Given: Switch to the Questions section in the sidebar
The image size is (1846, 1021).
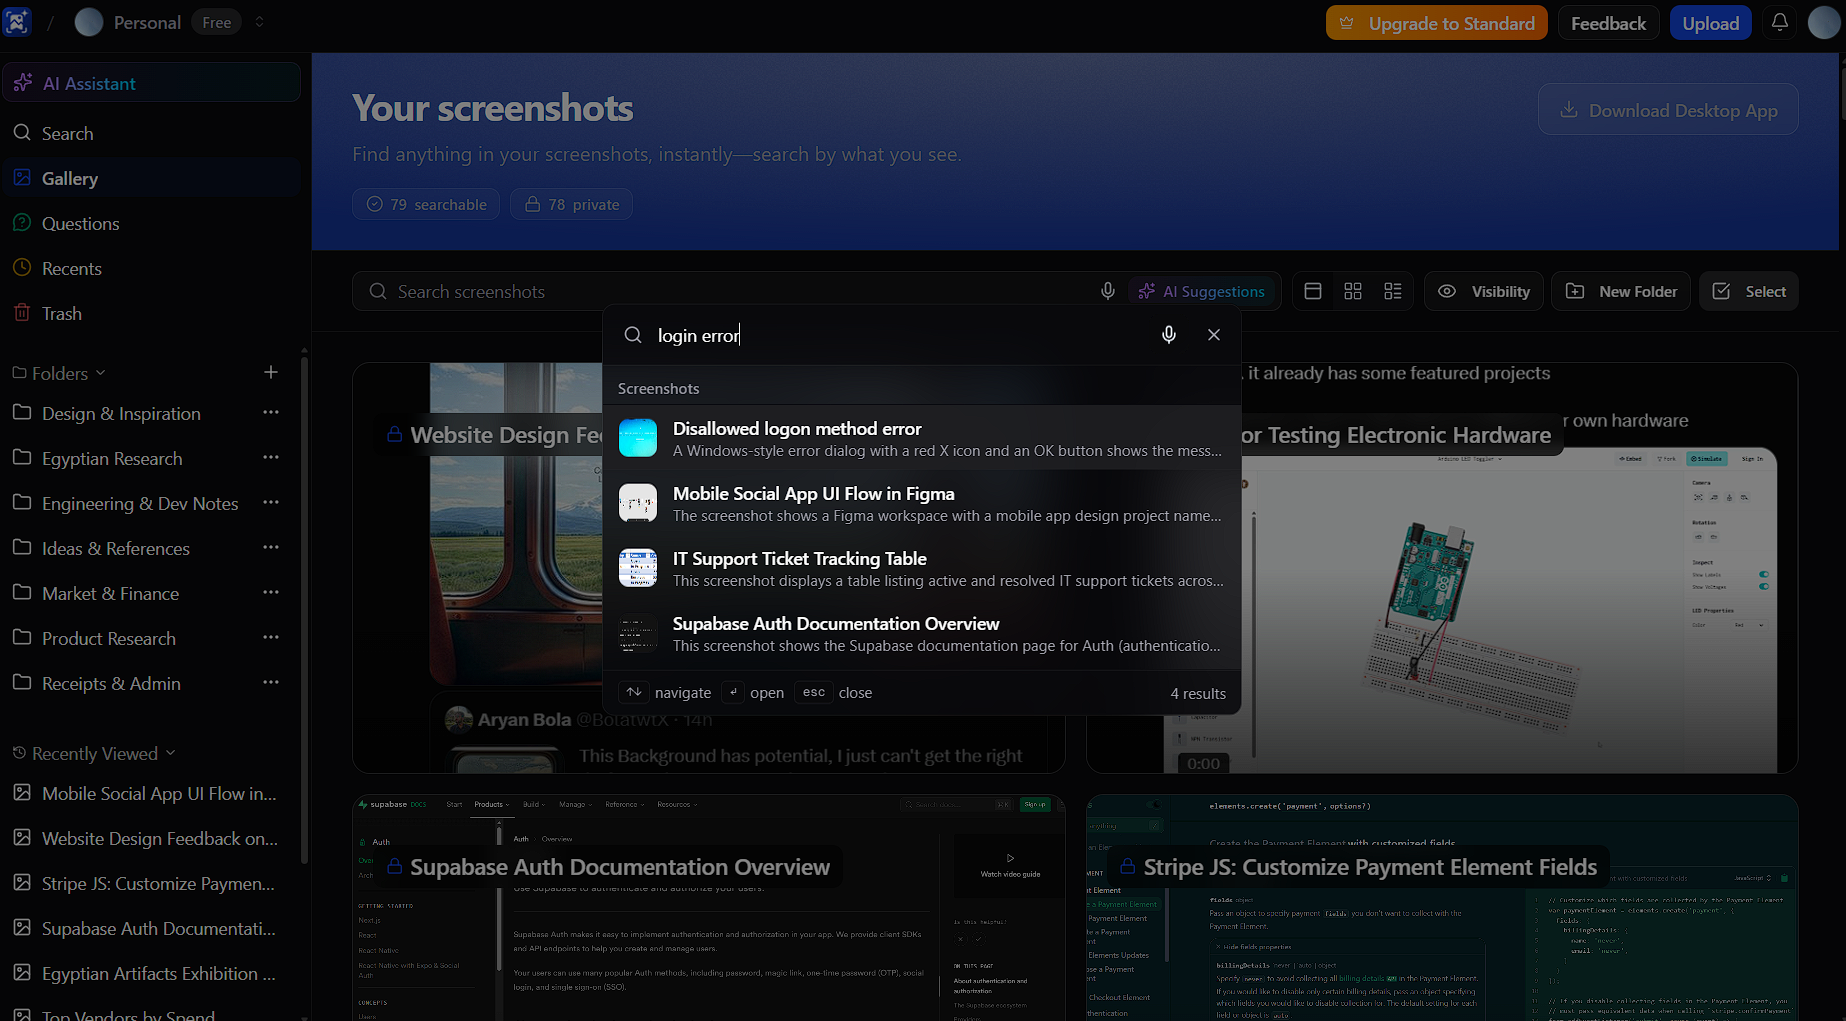Looking at the screenshot, I should tap(80, 223).
